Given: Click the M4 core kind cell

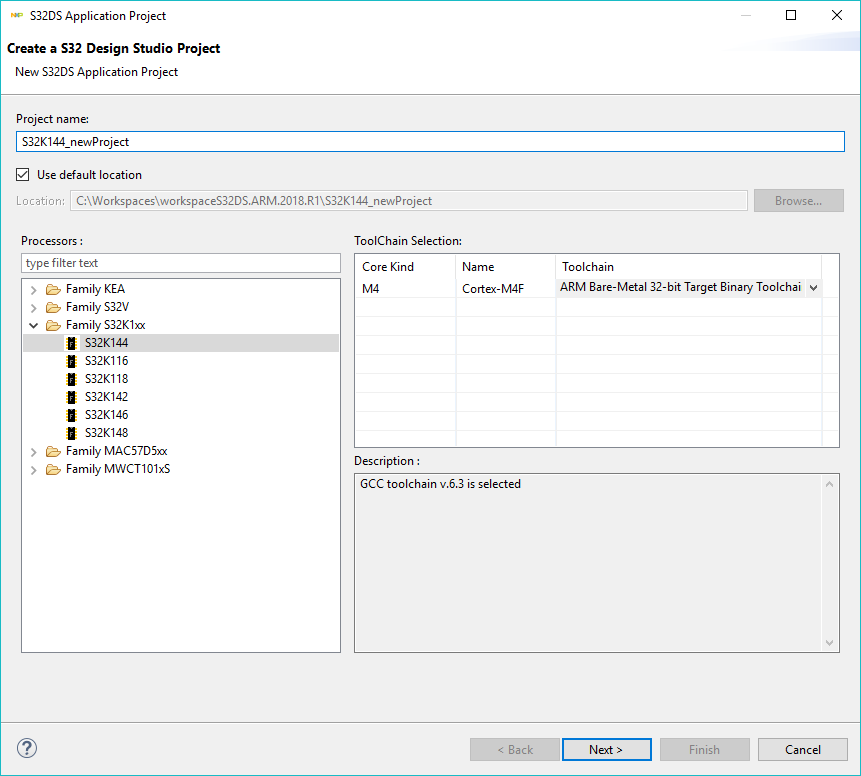Looking at the screenshot, I should (405, 288).
